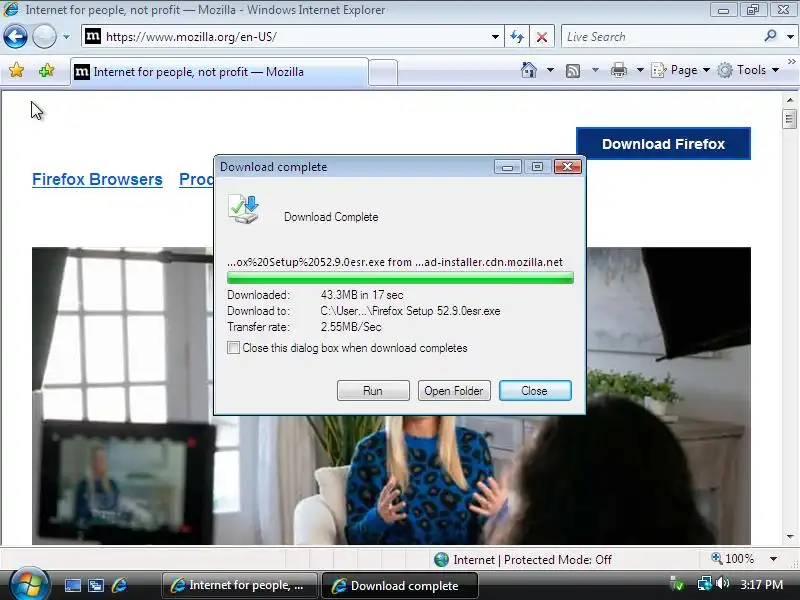Expand the Print options dropdown arrow
800x600 pixels.
pyautogui.click(x=640, y=70)
